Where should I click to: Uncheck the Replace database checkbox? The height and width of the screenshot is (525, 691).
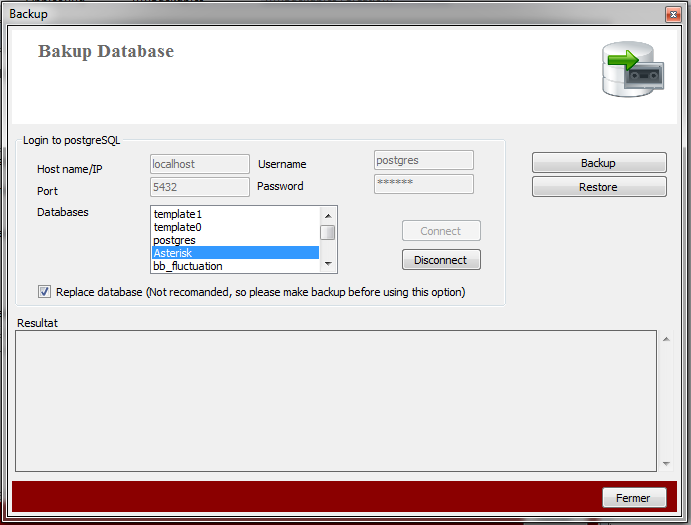pos(44,292)
